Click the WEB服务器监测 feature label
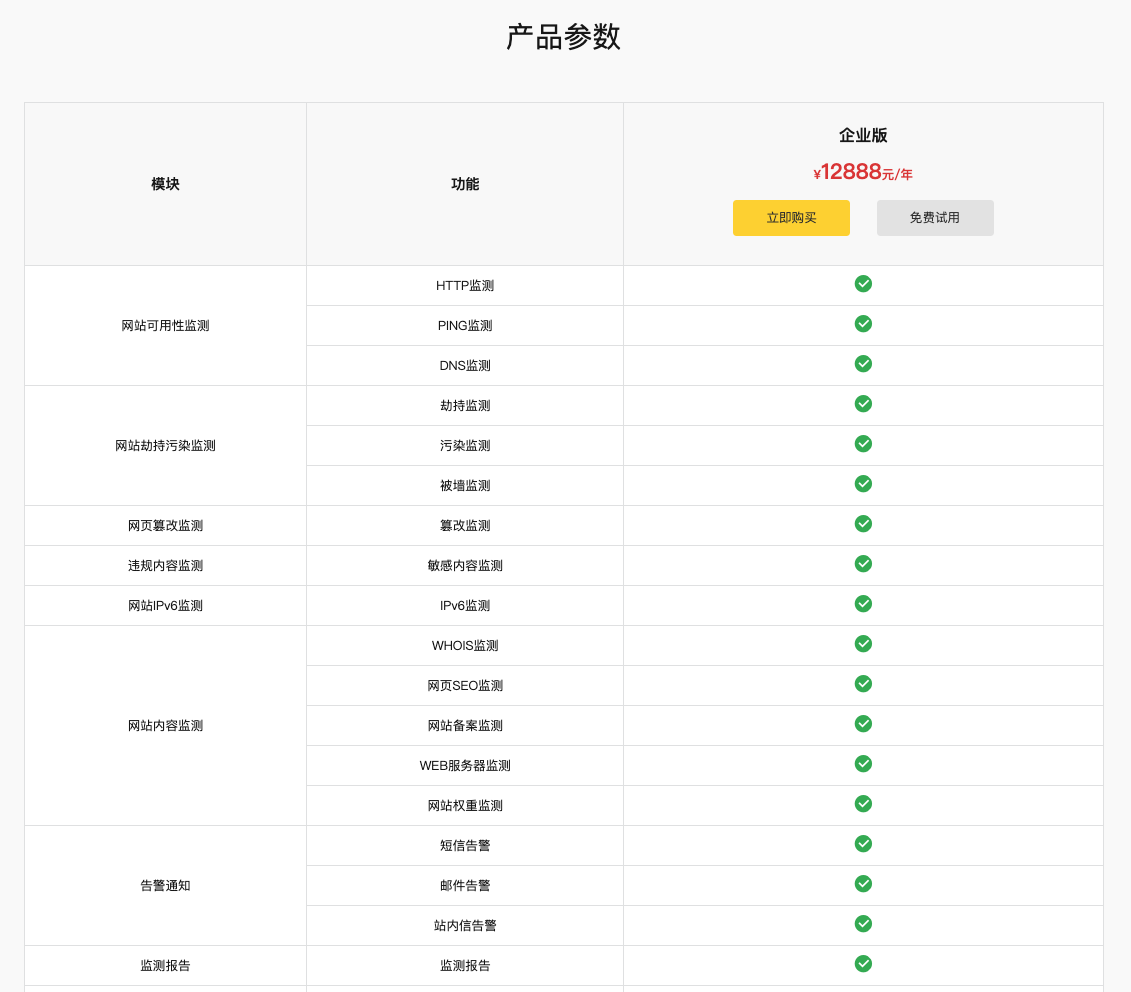 coord(465,766)
